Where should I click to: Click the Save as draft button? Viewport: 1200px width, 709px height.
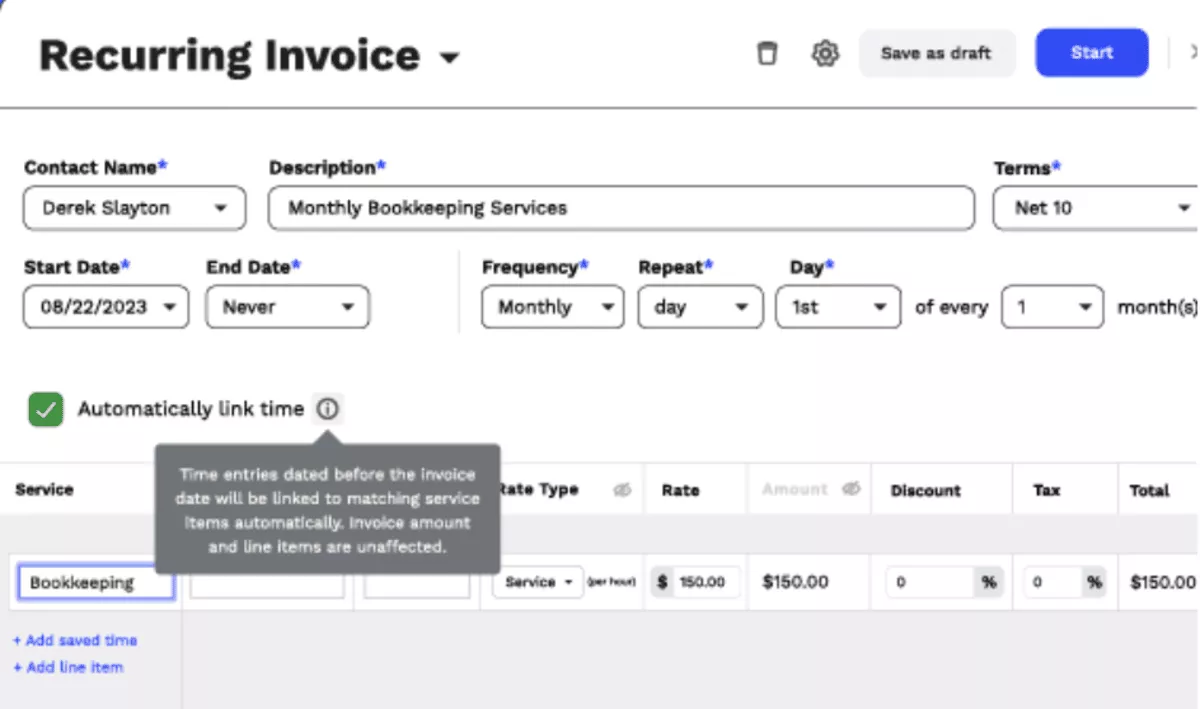click(936, 53)
